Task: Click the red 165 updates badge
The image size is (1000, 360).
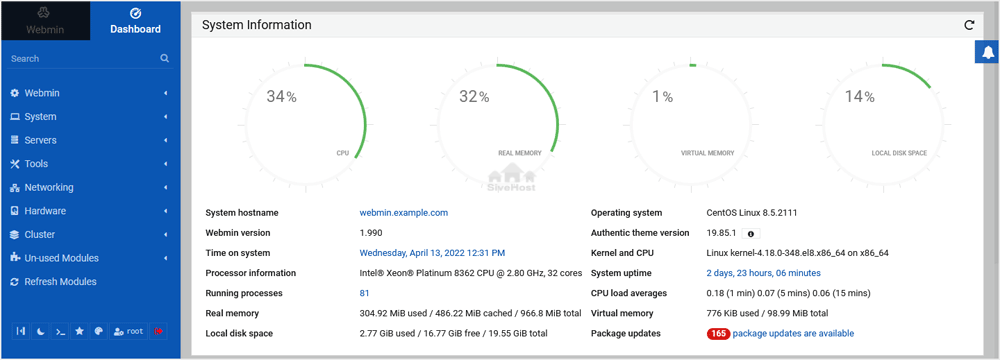Action: (718, 333)
